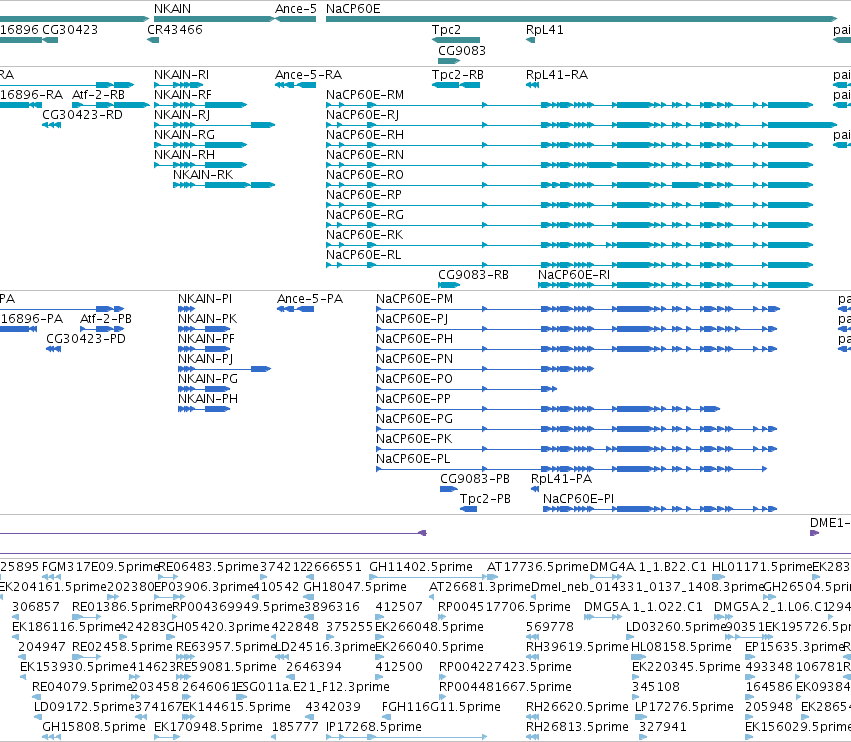Select the CG30423-PD protein label

point(86,339)
